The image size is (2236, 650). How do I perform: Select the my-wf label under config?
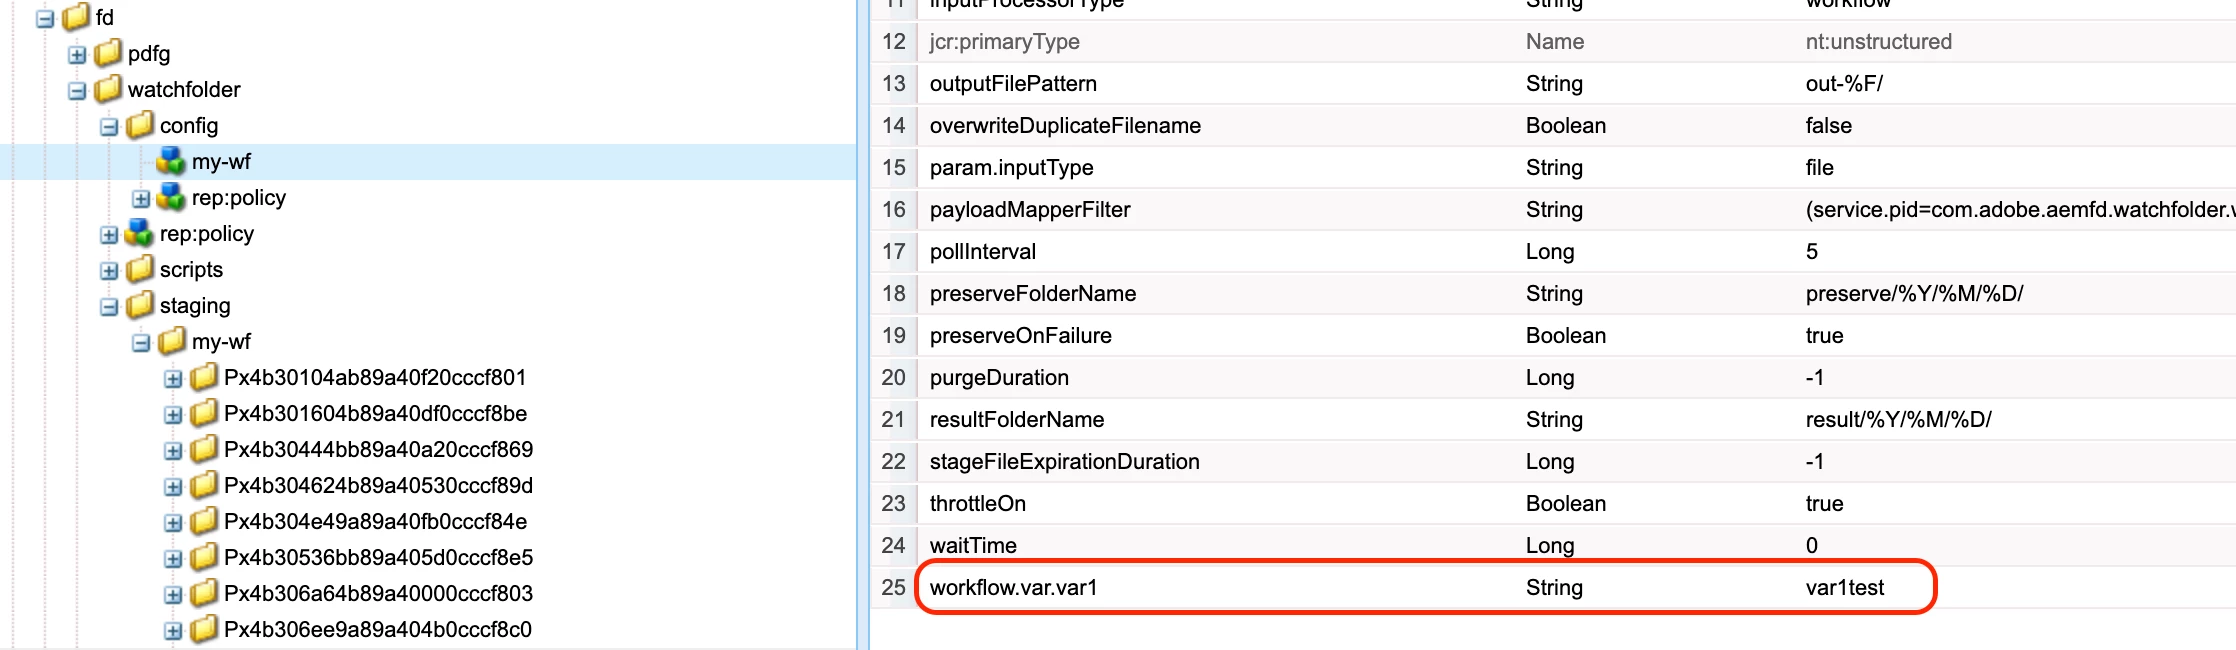221,162
